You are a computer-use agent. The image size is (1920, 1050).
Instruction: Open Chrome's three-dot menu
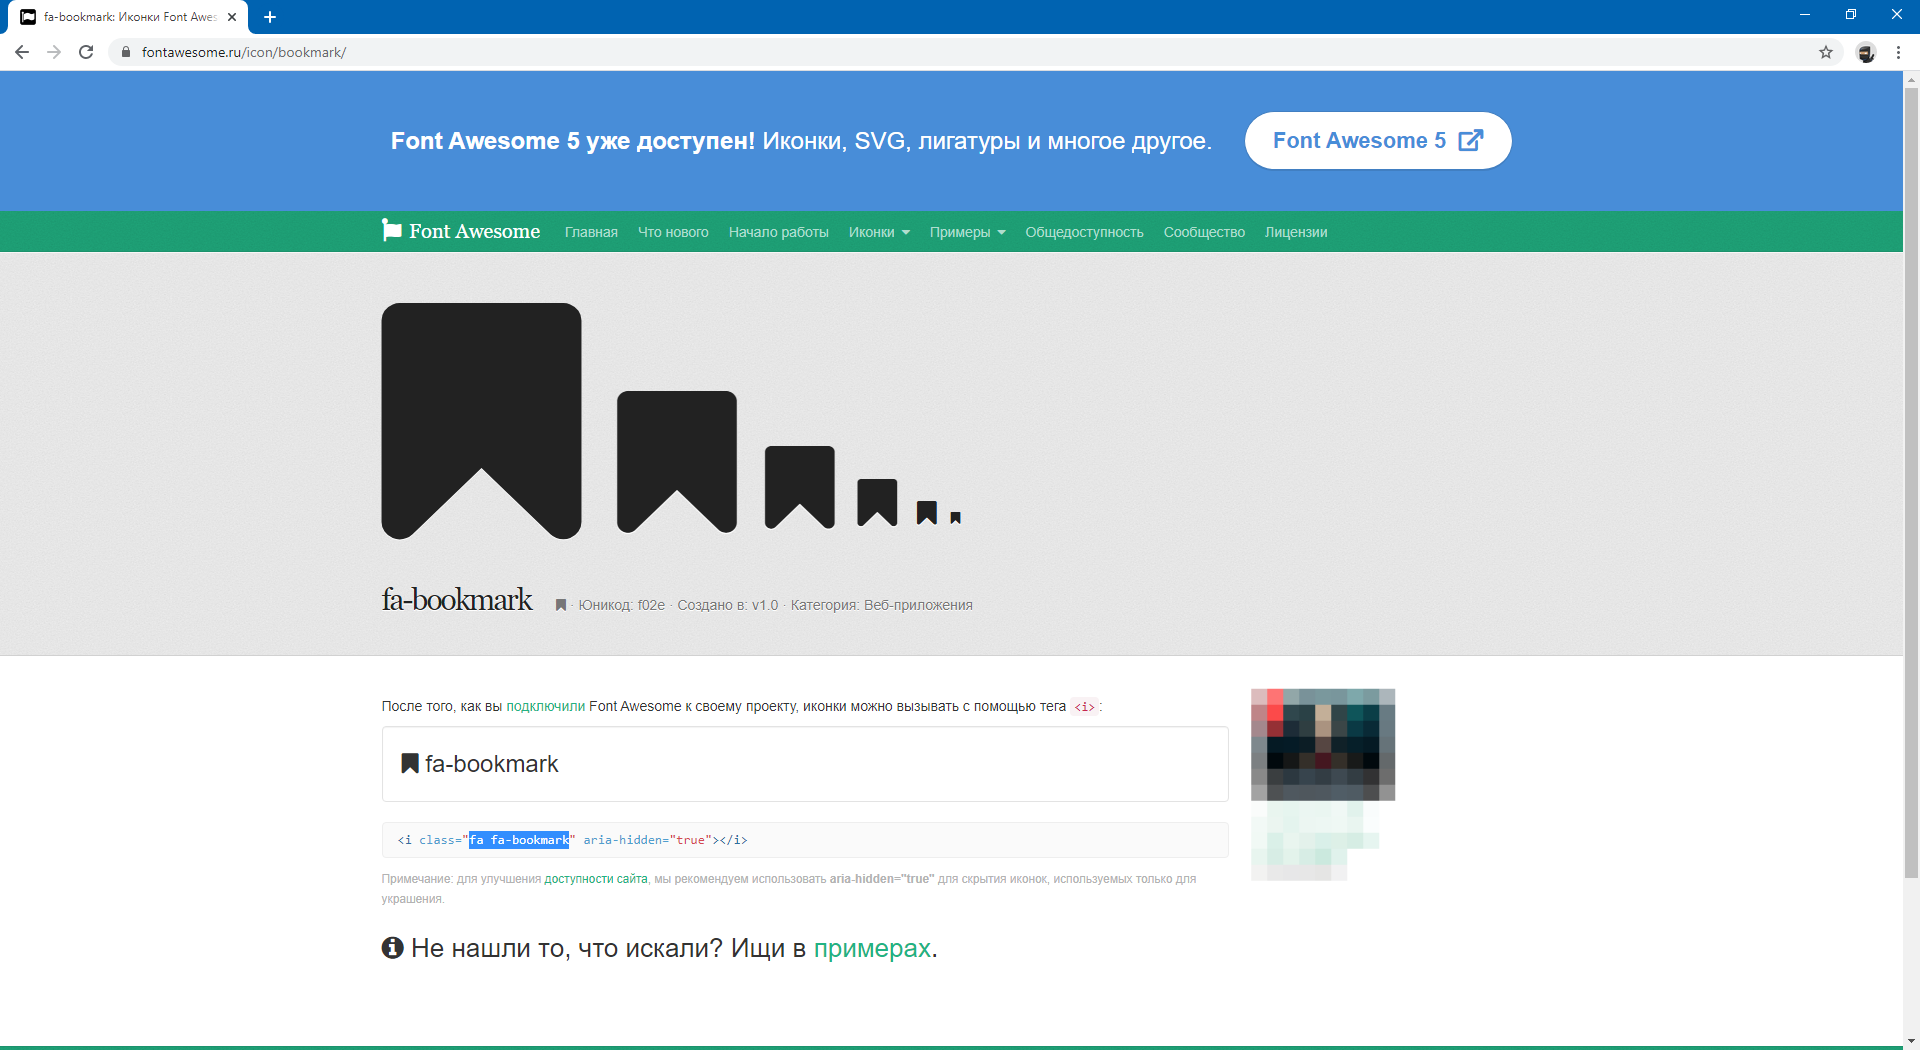pyautogui.click(x=1898, y=52)
